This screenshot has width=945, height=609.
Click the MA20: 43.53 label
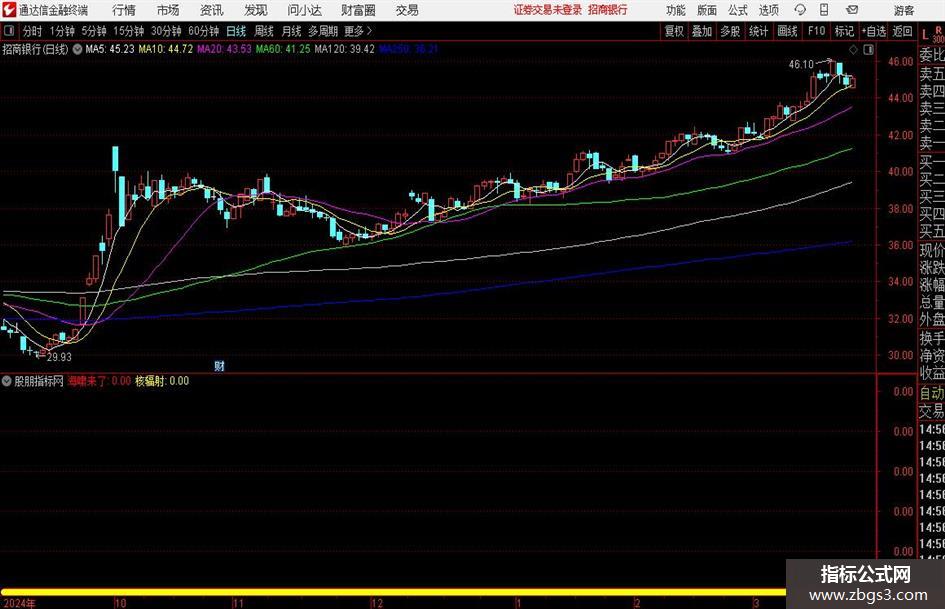point(224,49)
